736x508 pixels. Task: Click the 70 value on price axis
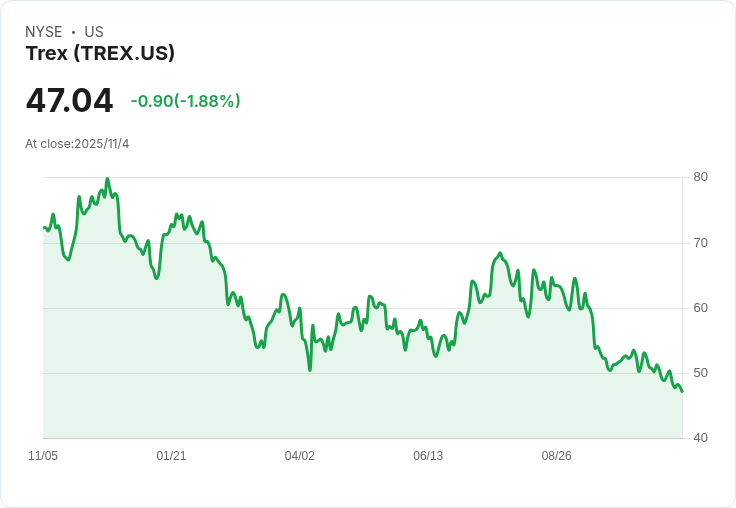point(700,243)
